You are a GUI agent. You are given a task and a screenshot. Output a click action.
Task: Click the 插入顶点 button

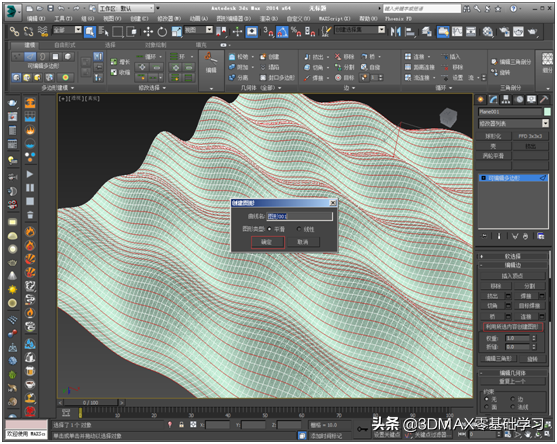(512, 276)
